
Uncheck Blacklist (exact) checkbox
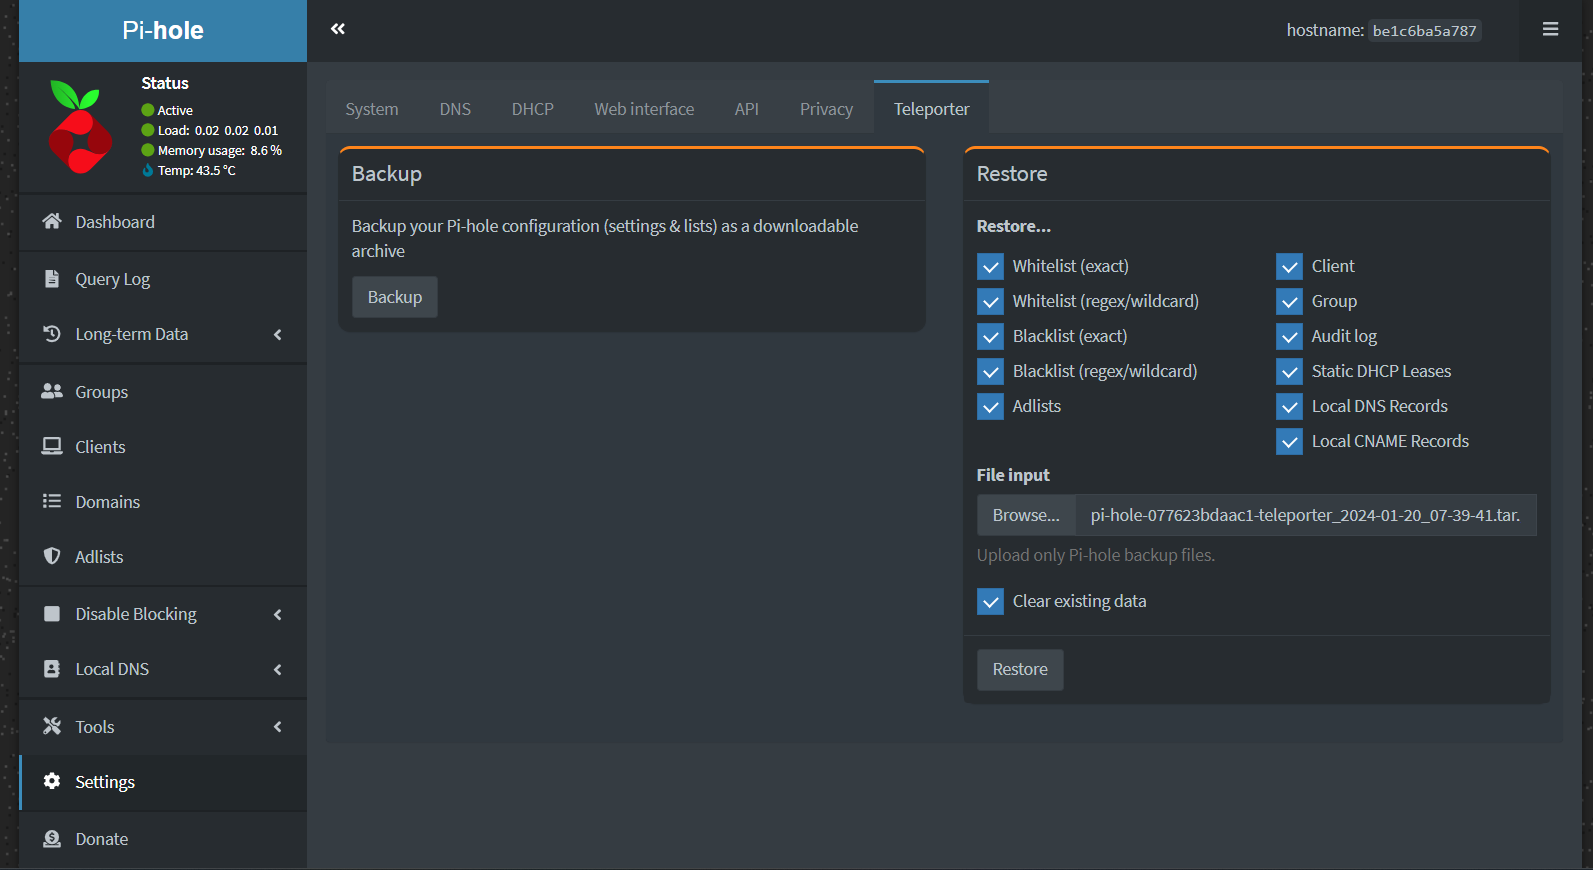pos(990,336)
